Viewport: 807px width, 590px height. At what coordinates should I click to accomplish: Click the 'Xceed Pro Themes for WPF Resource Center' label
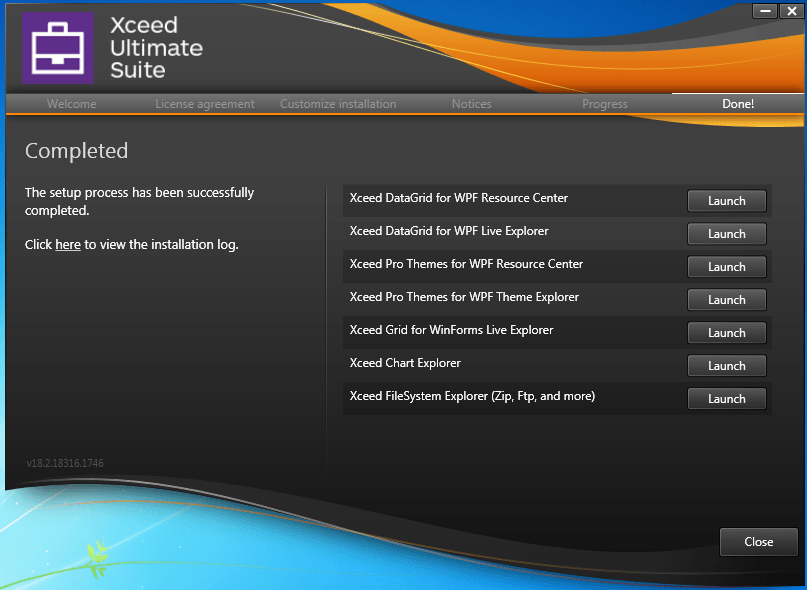[466, 264]
